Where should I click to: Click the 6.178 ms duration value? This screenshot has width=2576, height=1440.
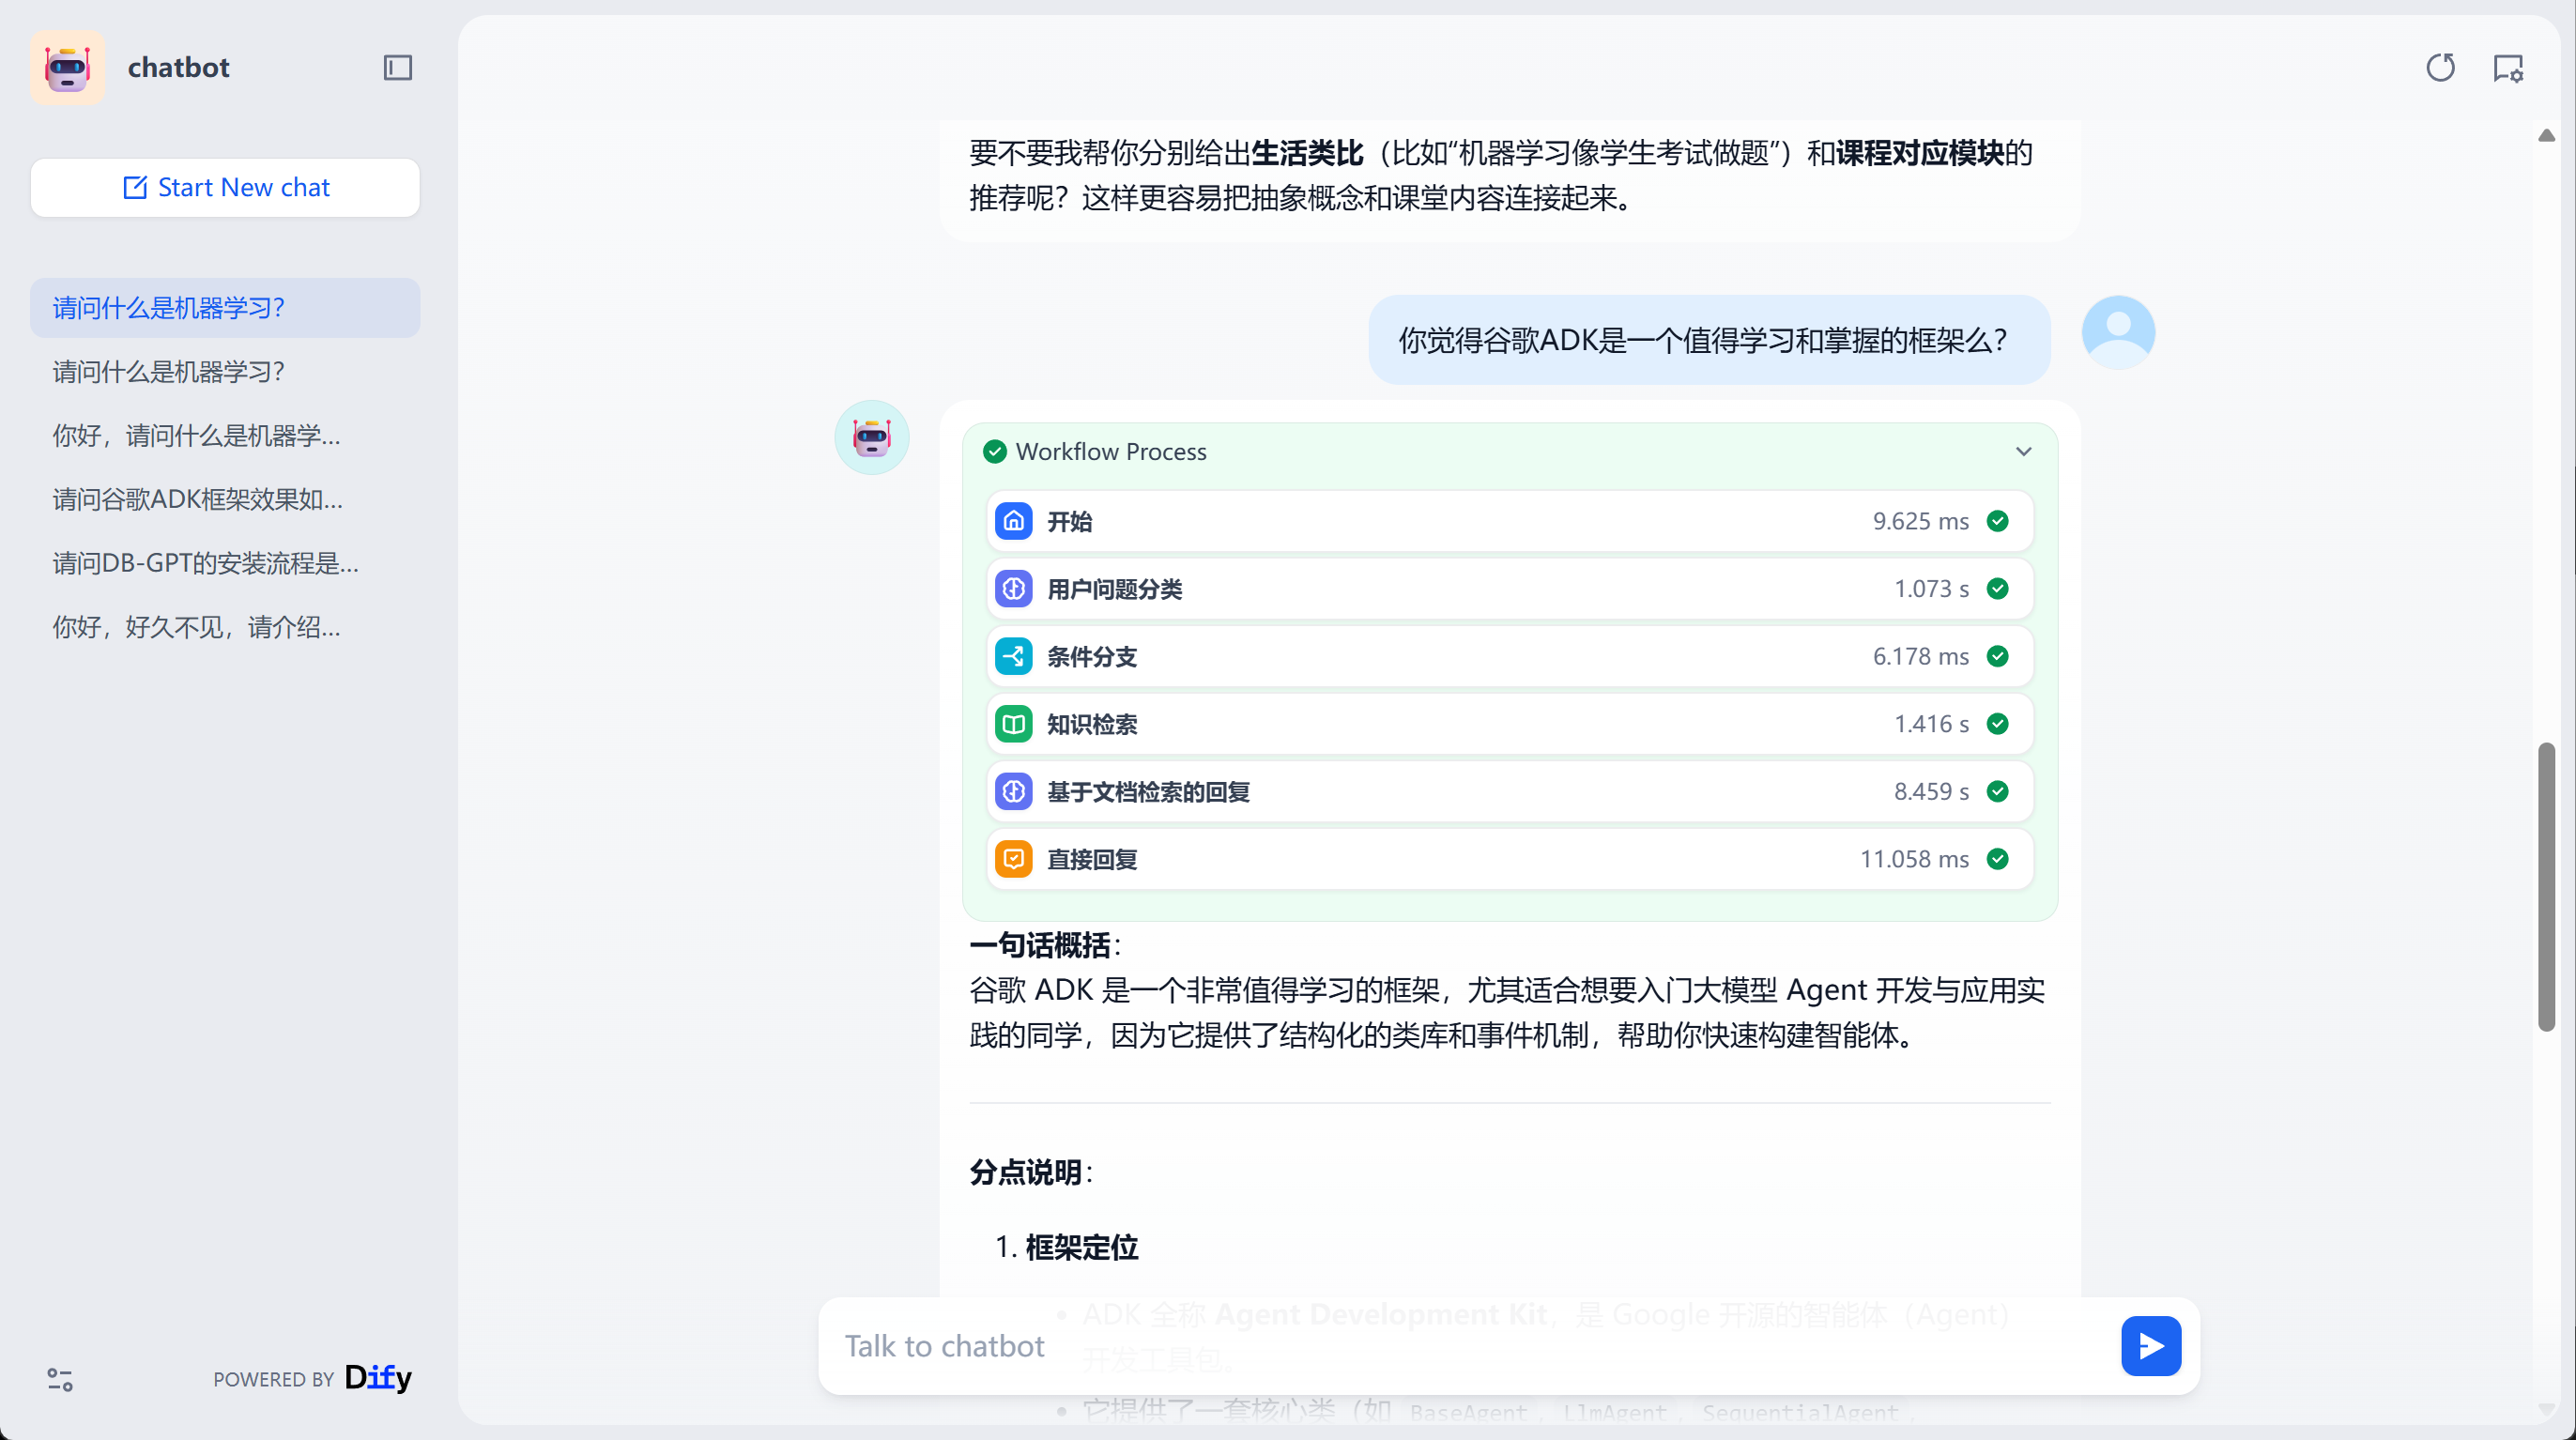tap(1921, 656)
